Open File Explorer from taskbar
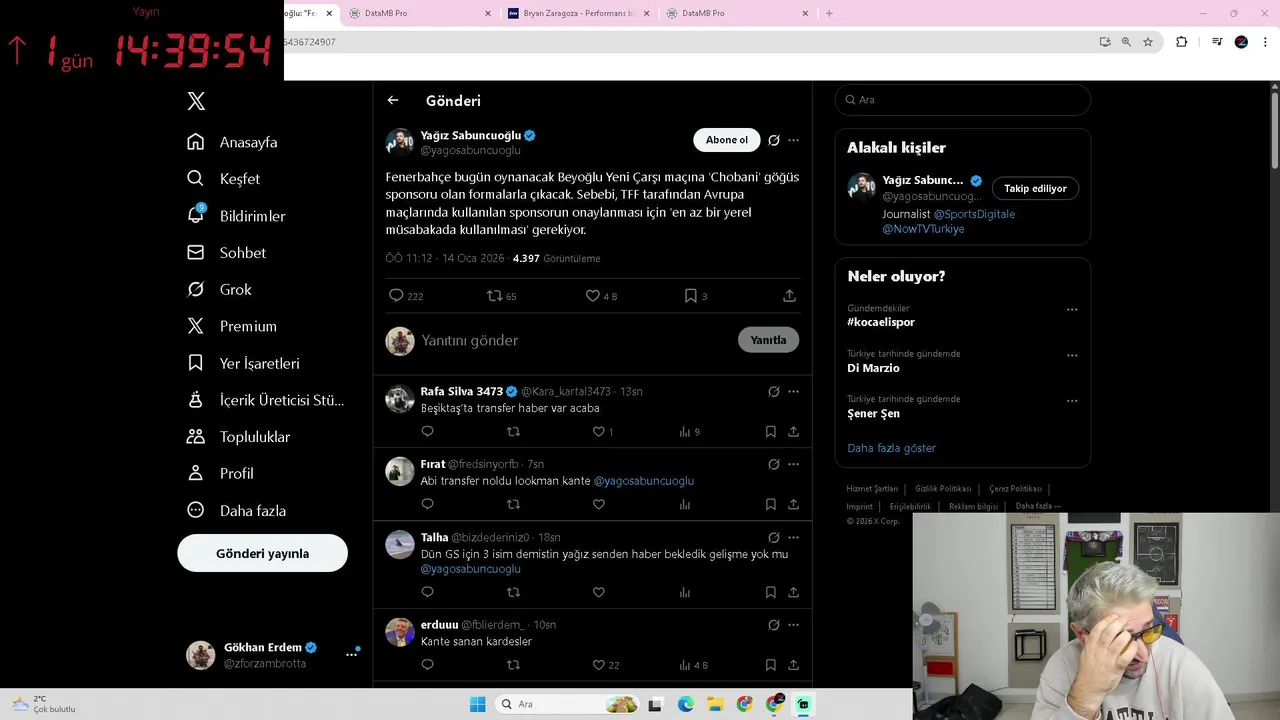The width and height of the screenshot is (1280, 720). [715, 704]
